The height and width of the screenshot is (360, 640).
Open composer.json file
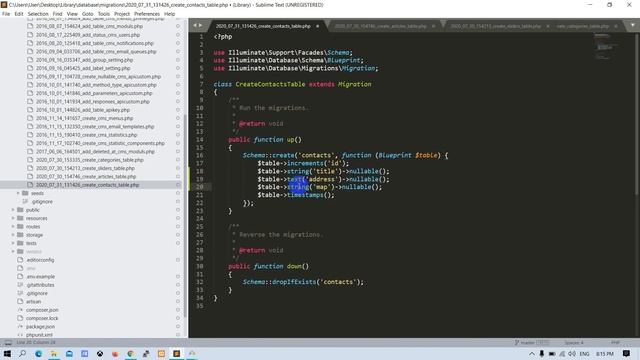pos(42,310)
